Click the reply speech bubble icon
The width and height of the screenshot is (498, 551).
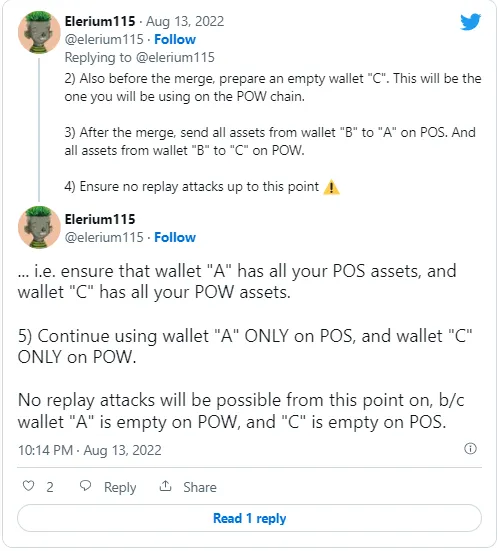(85, 486)
